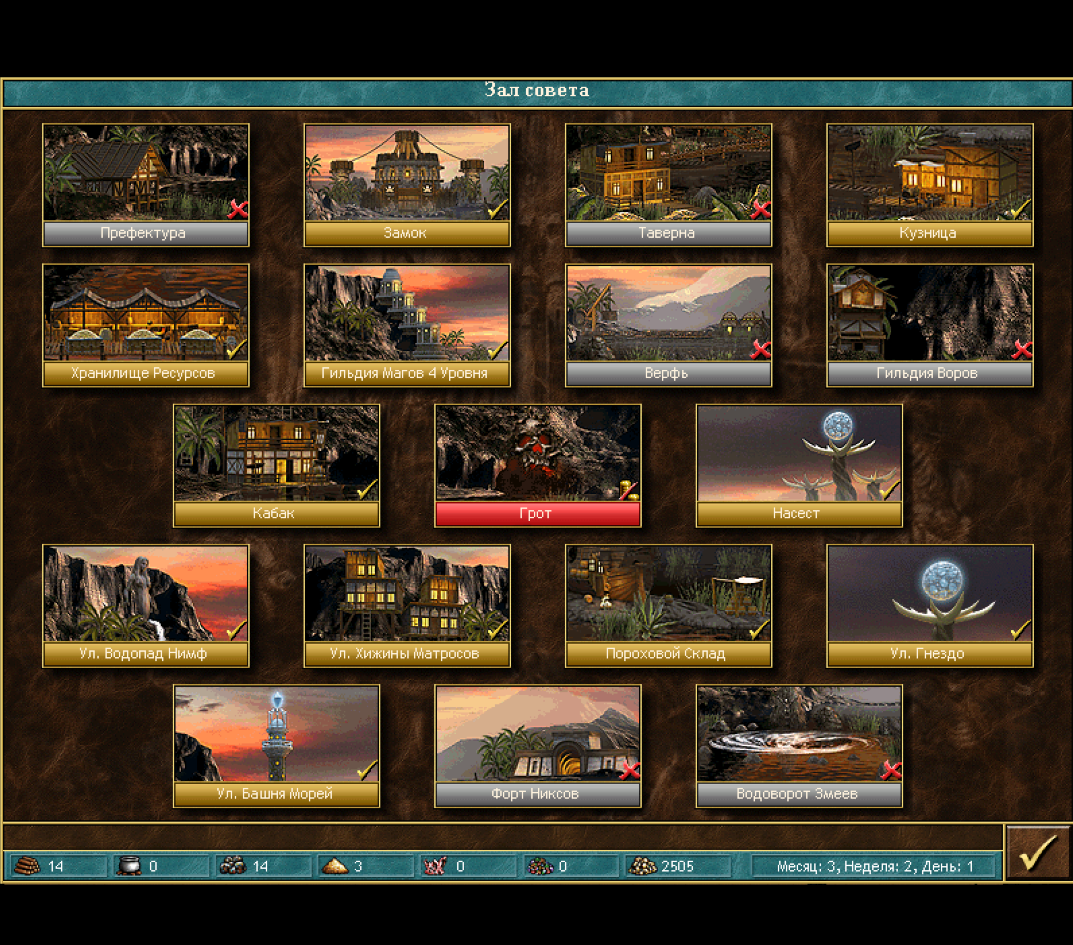Select the Гильдия Воров building
The height and width of the screenshot is (945, 1073).
pos(930,325)
